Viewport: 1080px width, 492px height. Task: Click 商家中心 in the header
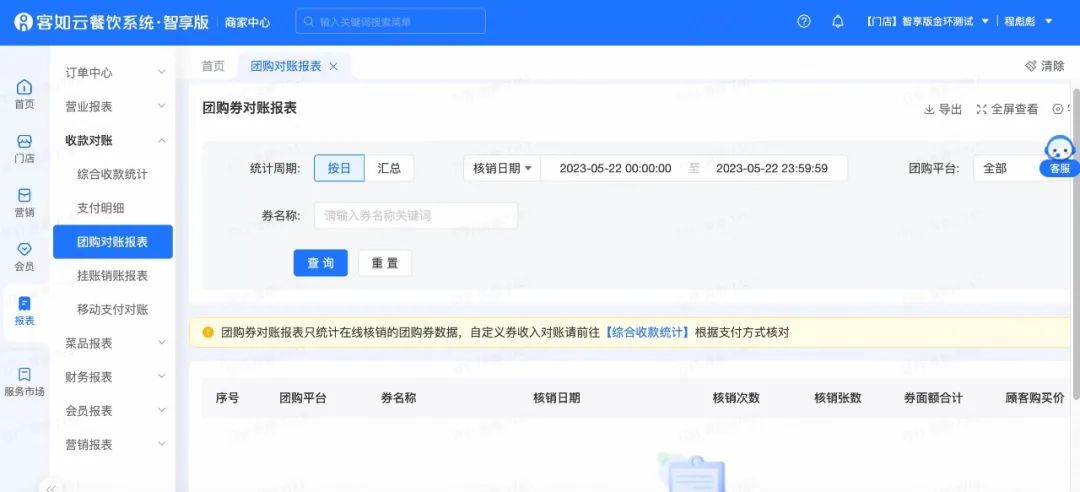[247, 22]
